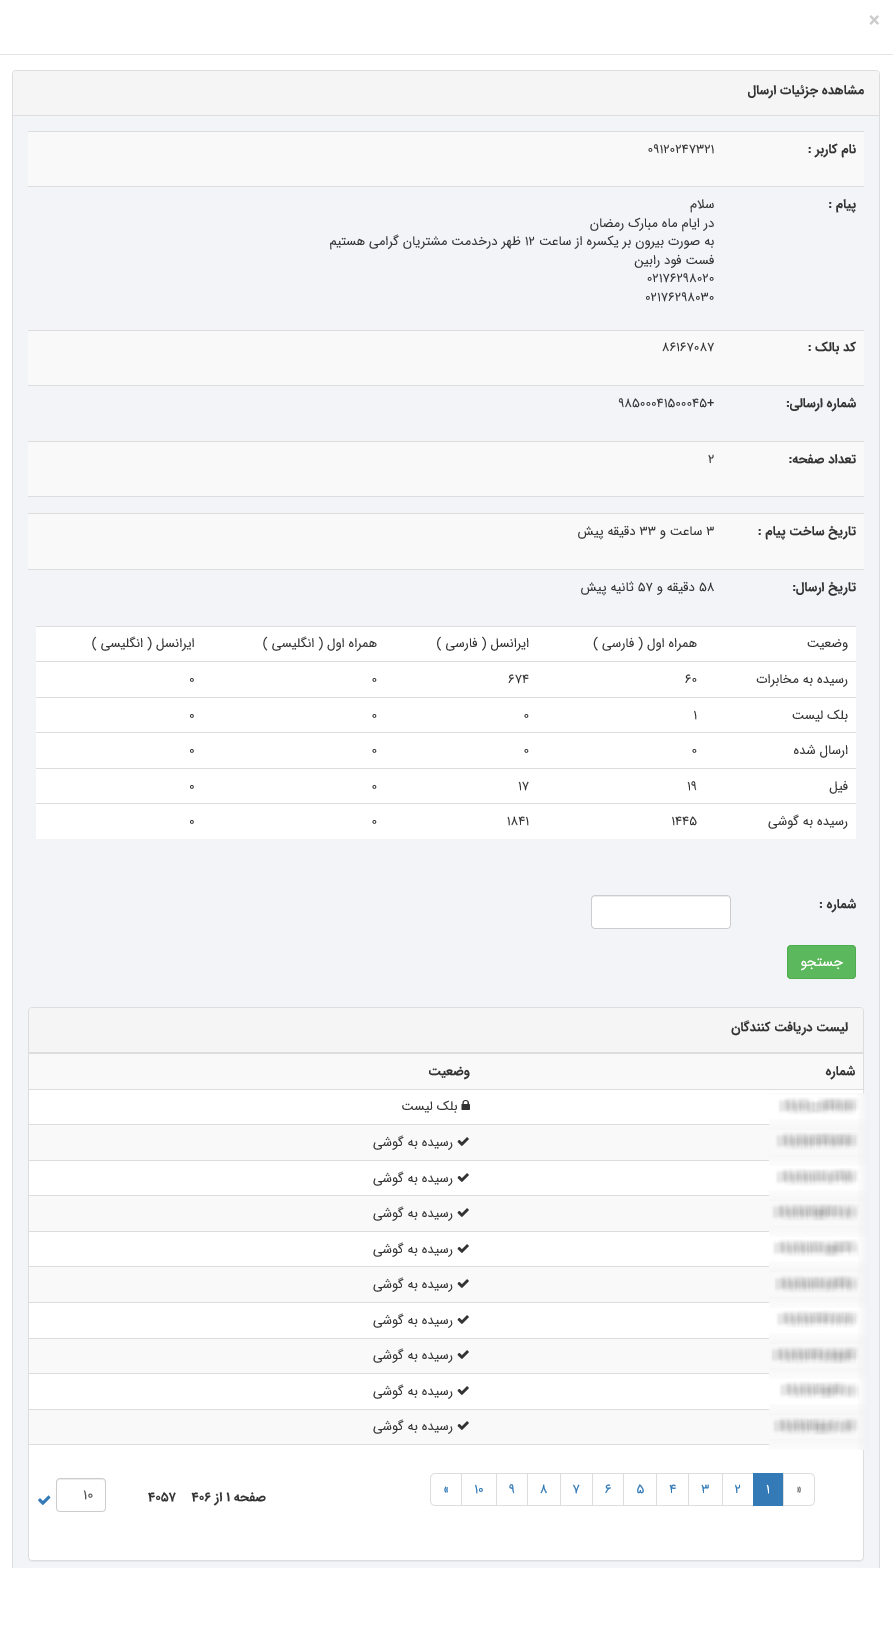Click the right-side « pagination arrow
Screen dimensions: 893x1631
(x=799, y=1489)
